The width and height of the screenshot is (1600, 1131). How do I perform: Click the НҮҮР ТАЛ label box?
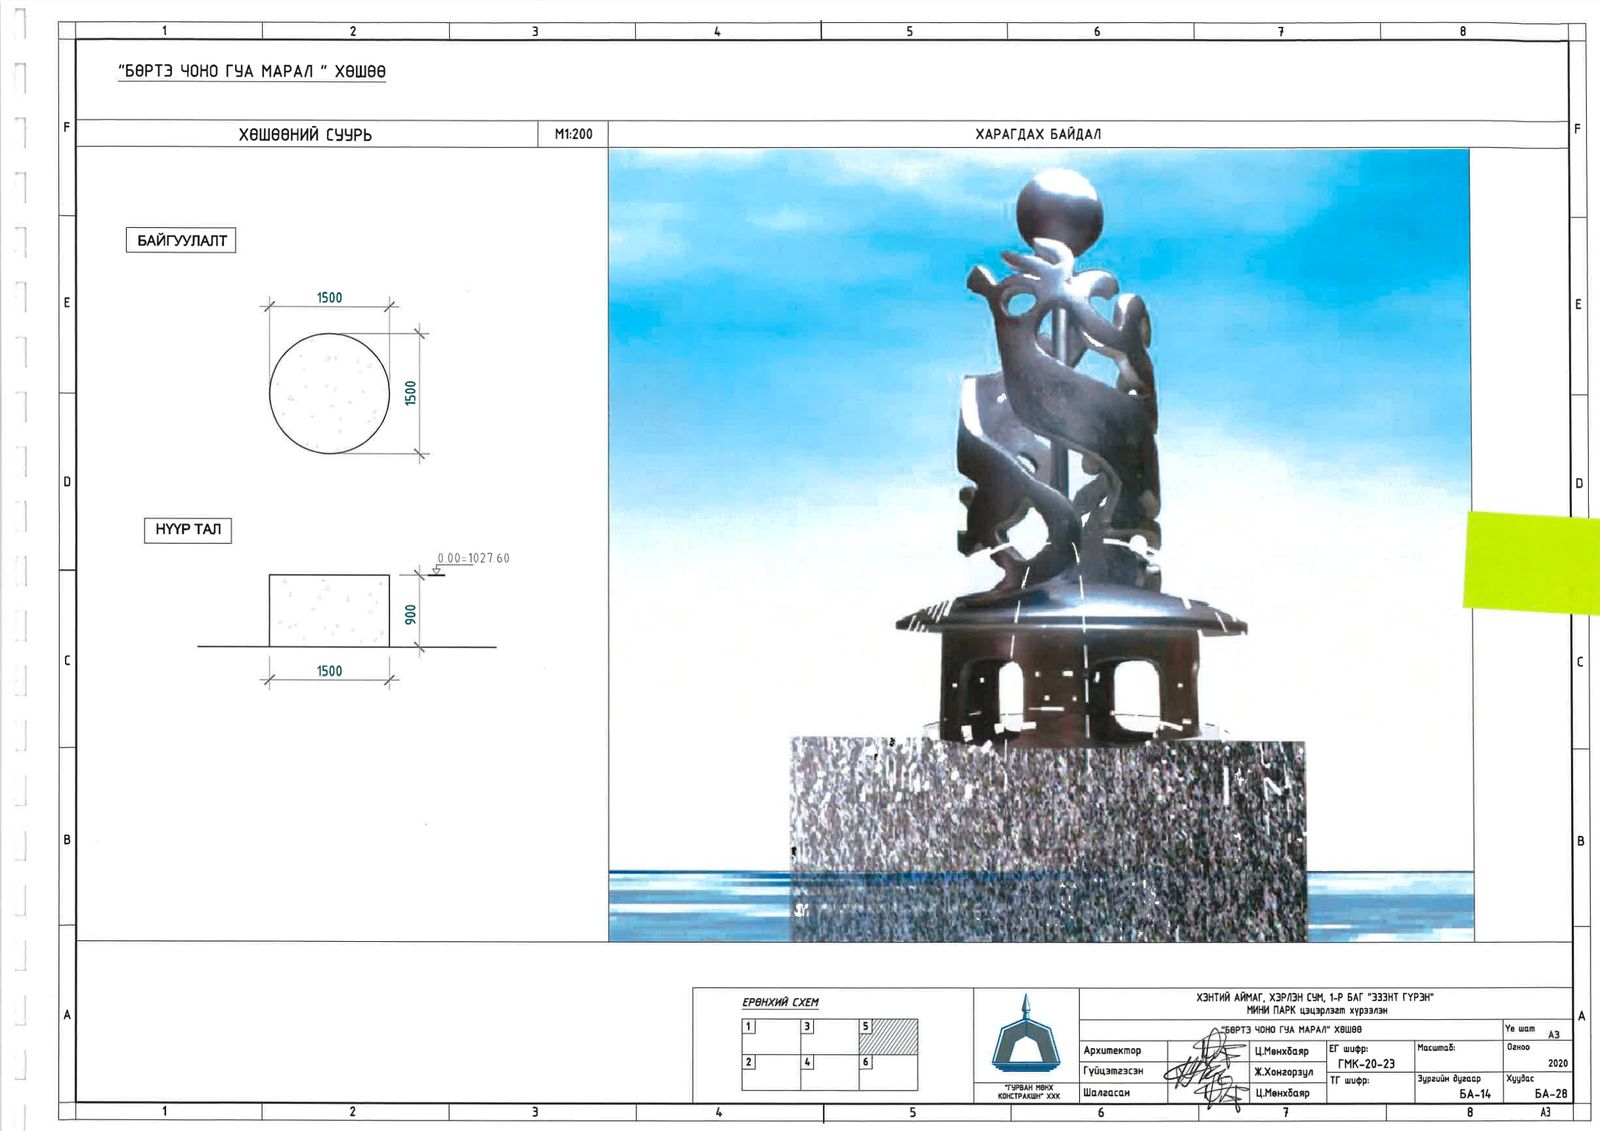(188, 529)
